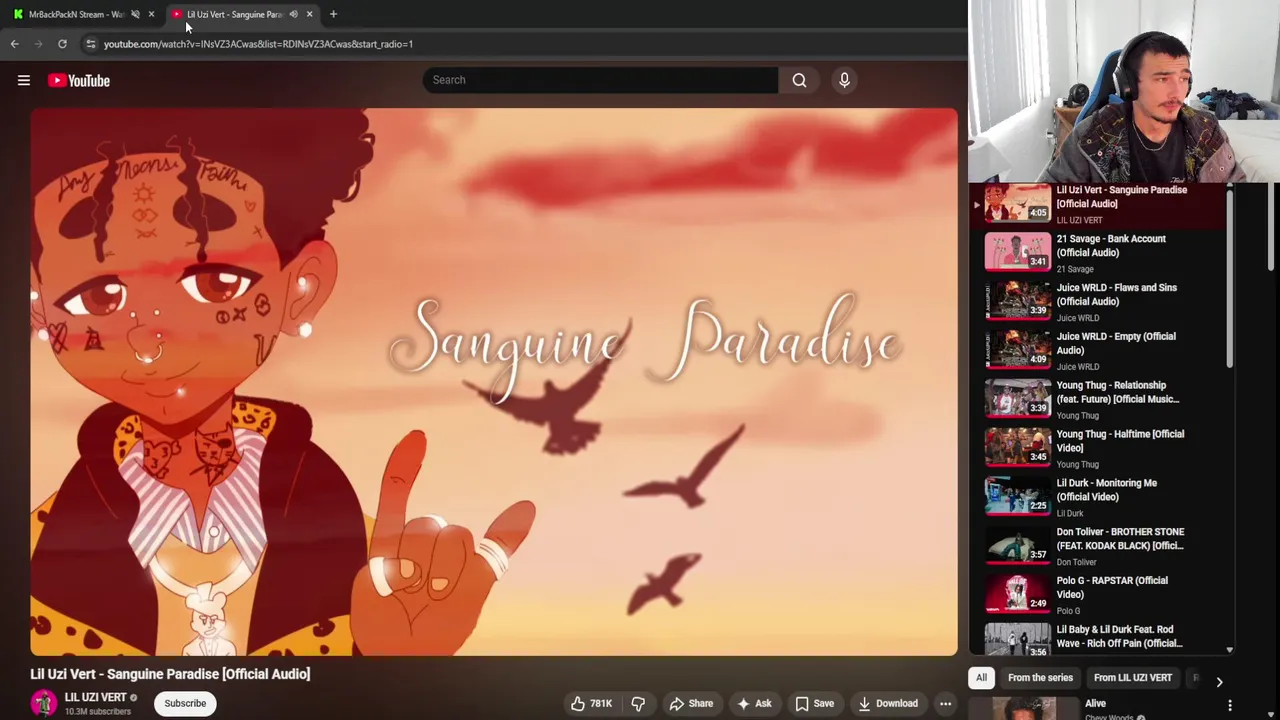
Task: Open the YouTube hamburger guide menu
Action: [x=24, y=80]
